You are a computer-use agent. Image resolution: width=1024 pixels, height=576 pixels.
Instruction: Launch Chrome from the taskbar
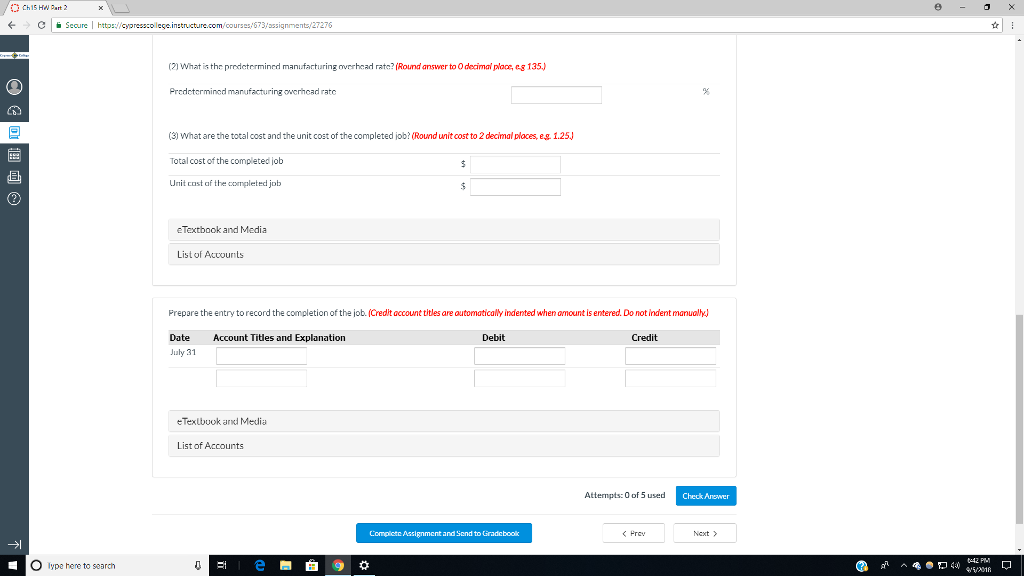pyautogui.click(x=336, y=565)
